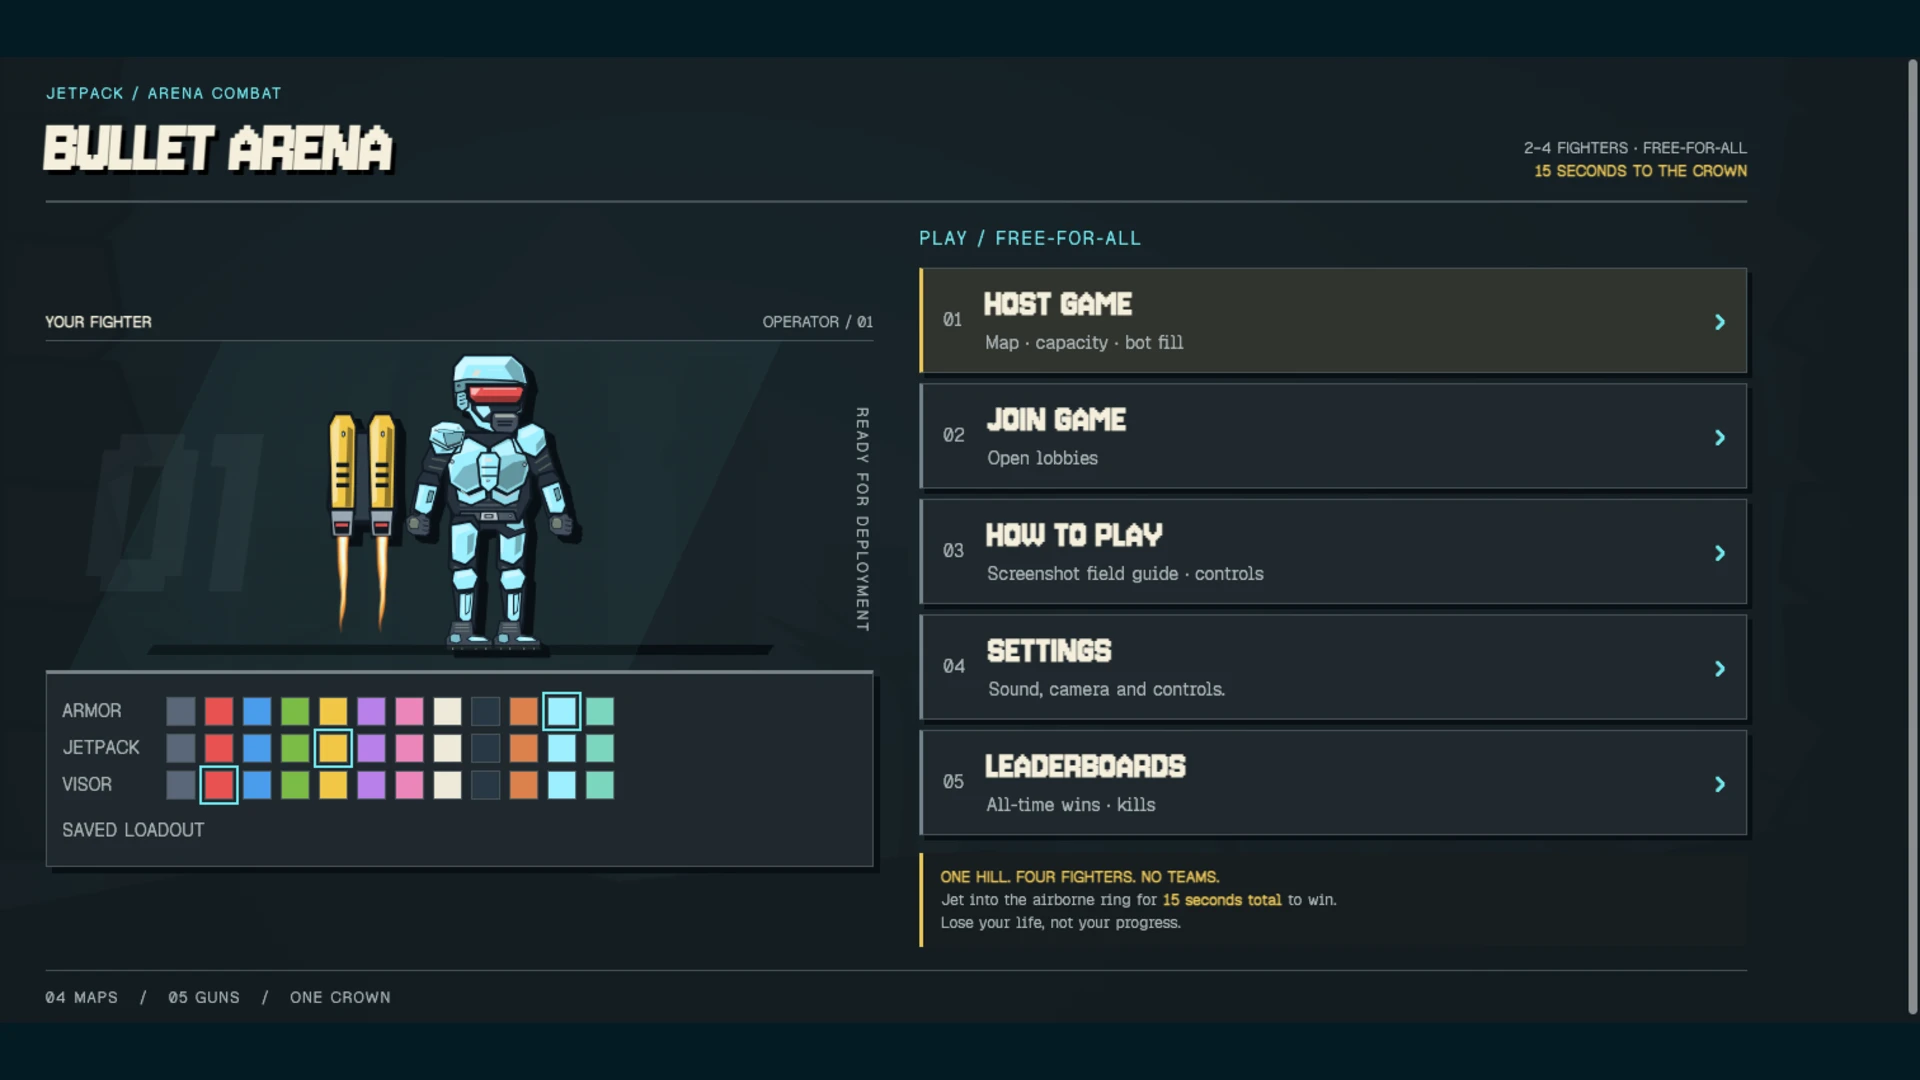Image resolution: width=1920 pixels, height=1080 pixels.
Task: Select the purple visor color swatch
Action: click(x=371, y=785)
